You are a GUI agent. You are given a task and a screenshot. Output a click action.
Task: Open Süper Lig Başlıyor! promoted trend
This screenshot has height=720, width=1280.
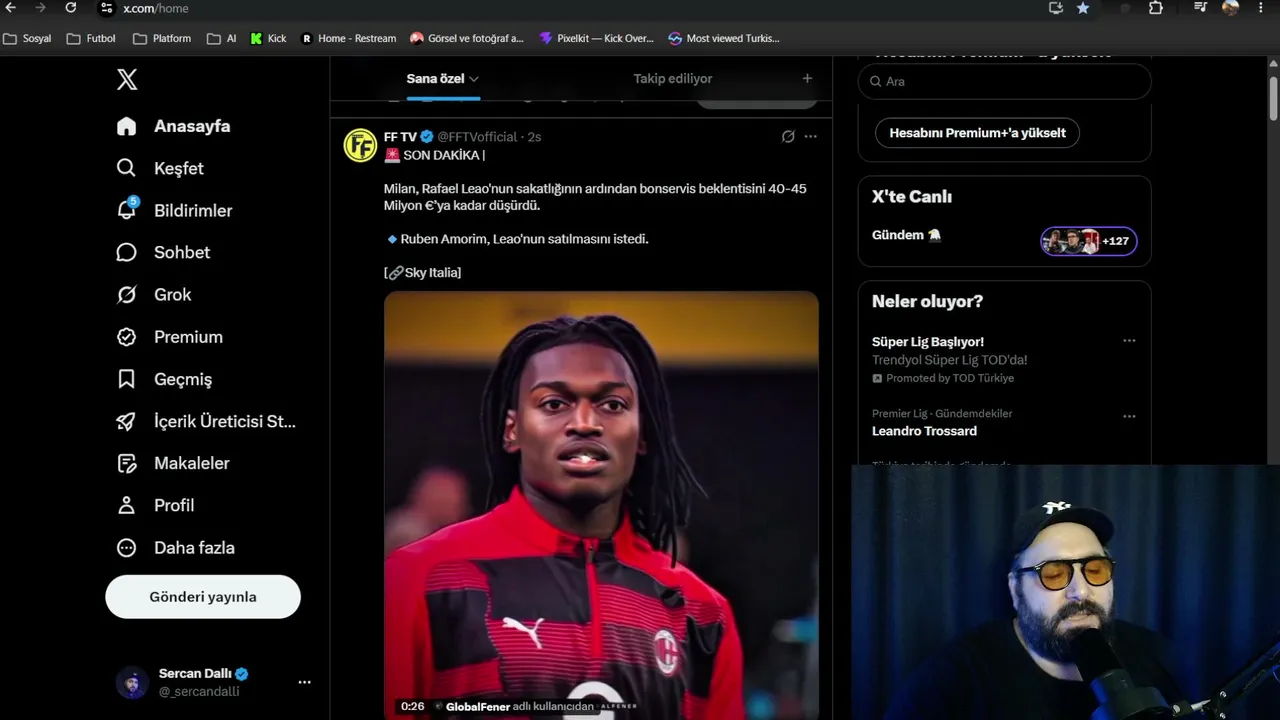[928, 342]
